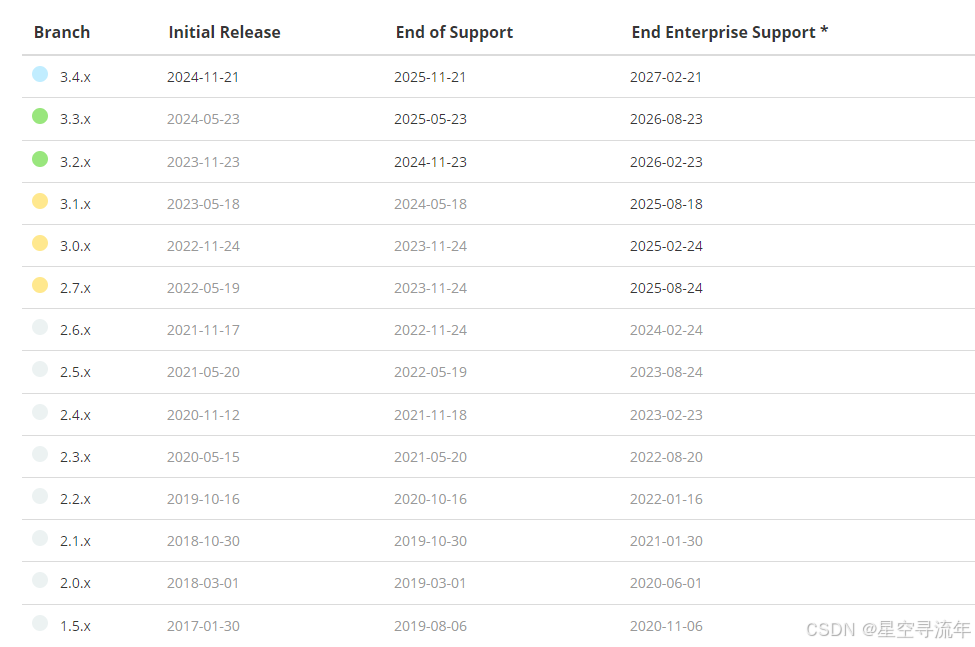
Task: Click initial release date 2022-05-19
Action: coord(203,288)
